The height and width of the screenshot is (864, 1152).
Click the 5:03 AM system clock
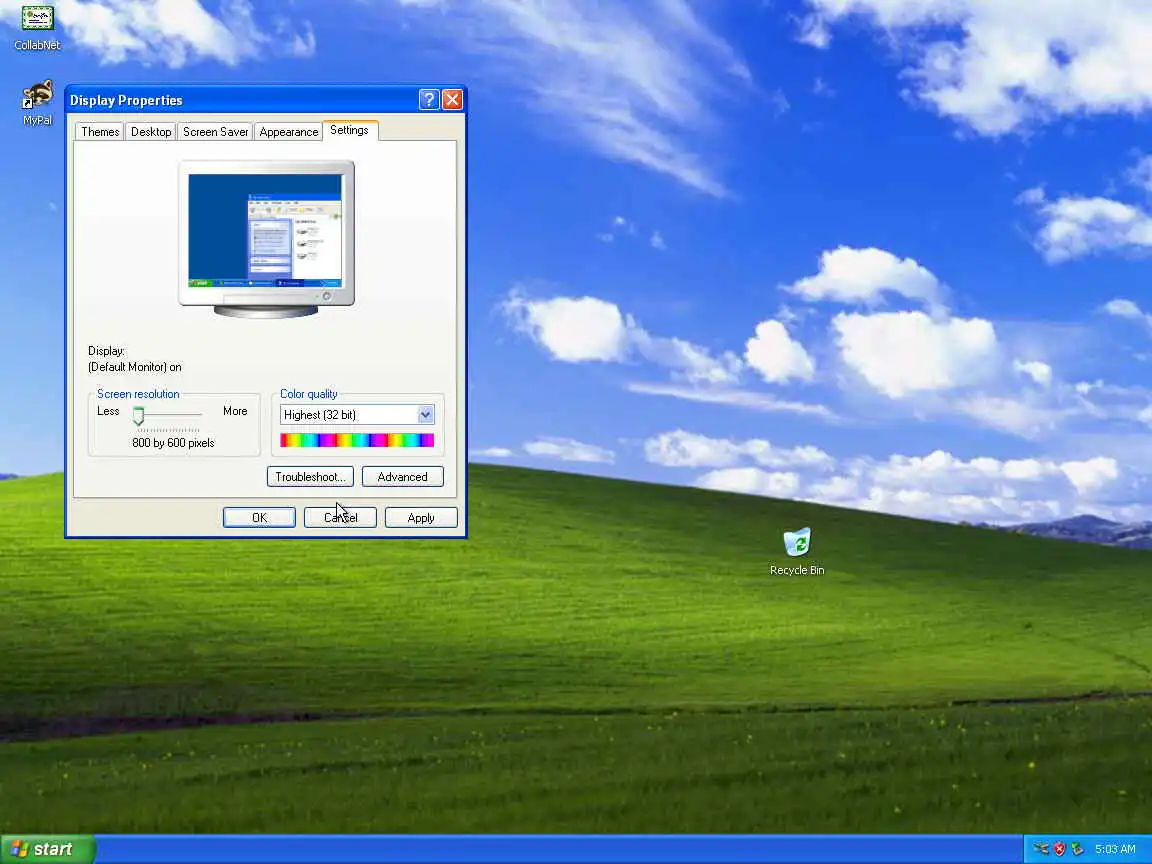coord(1115,849)
